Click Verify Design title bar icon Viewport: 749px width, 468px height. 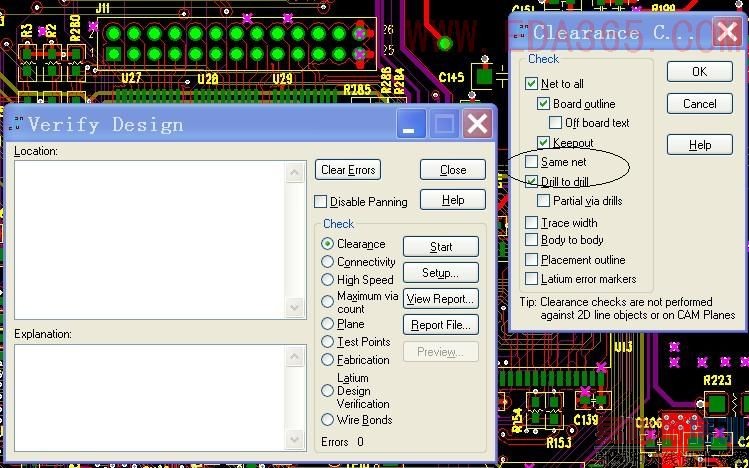pyautogui.click(x=18, y=123)
